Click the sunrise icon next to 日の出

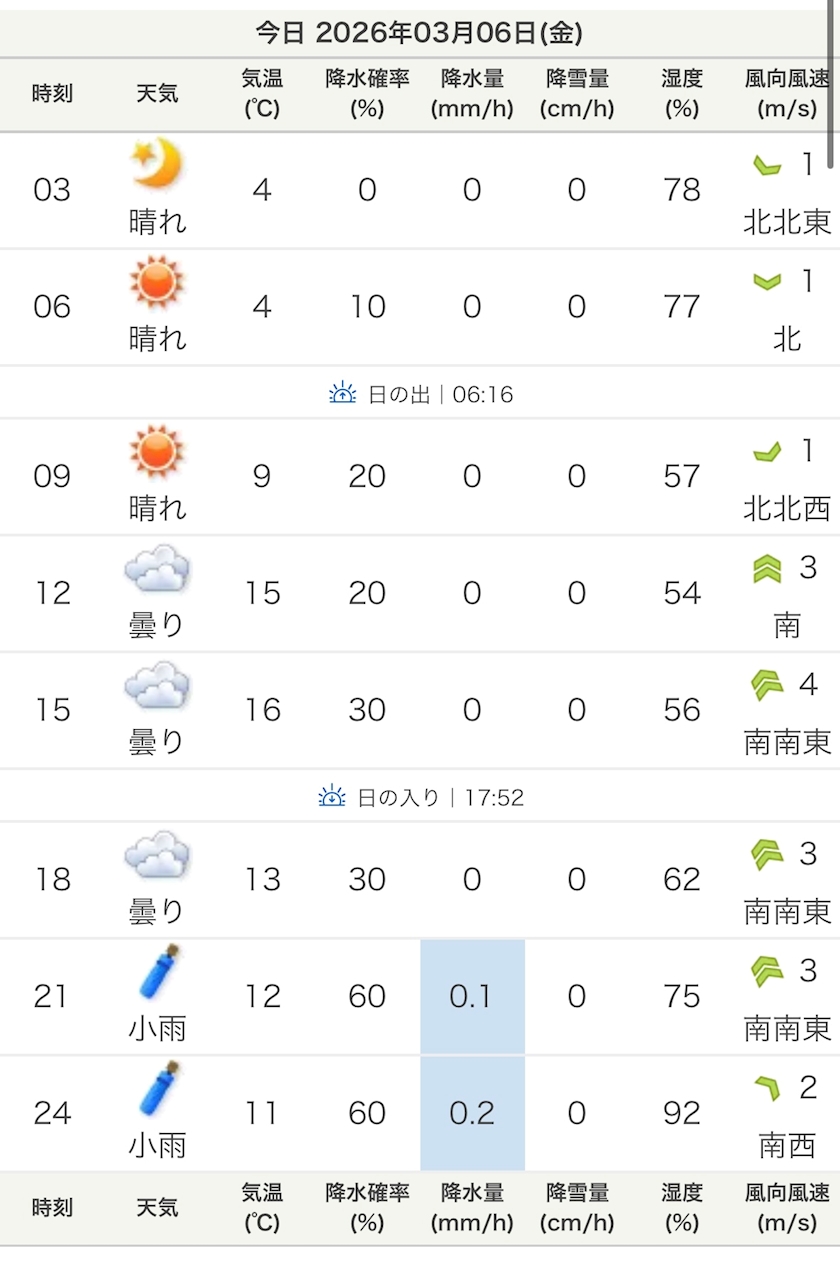click(x=342, y=394)
